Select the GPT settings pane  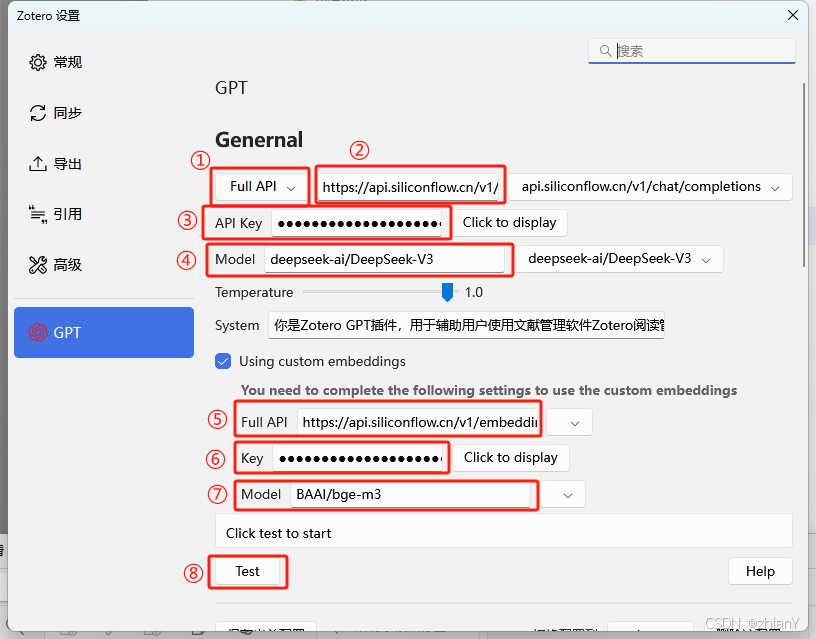coord(104,333)
